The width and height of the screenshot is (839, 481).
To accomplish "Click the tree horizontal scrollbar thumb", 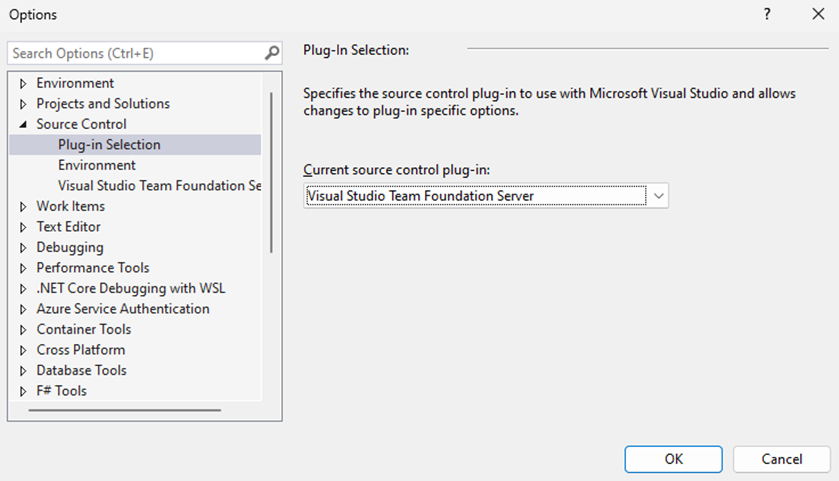I will point(125,410).
